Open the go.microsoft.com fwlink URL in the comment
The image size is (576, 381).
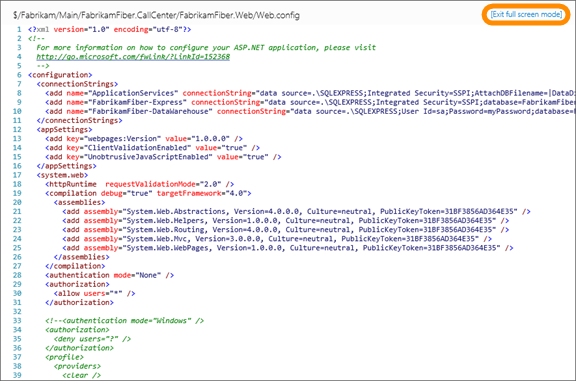(133, 57)
